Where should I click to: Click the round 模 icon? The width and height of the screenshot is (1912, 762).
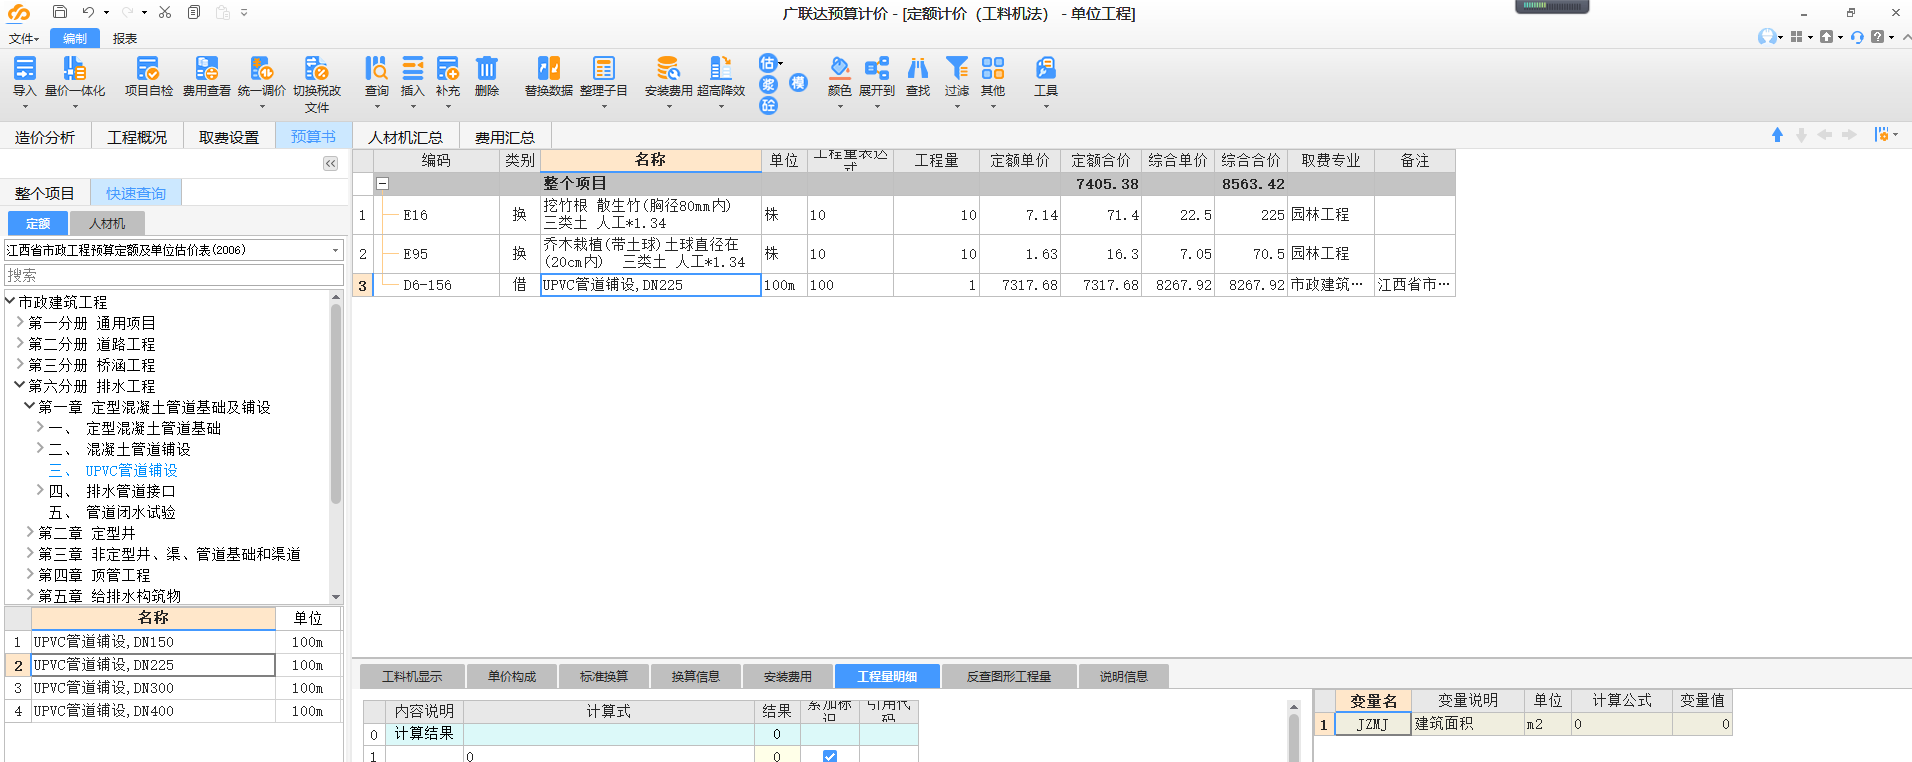point(798,83)
